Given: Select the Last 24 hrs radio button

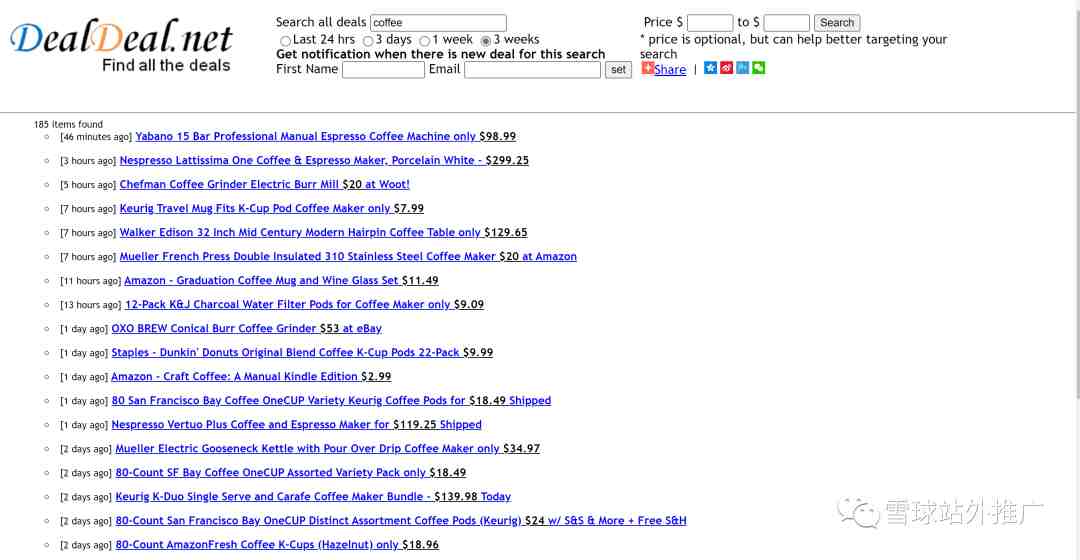Looking at the screenshot, I should pyautogui.click(x=285, y=41).
